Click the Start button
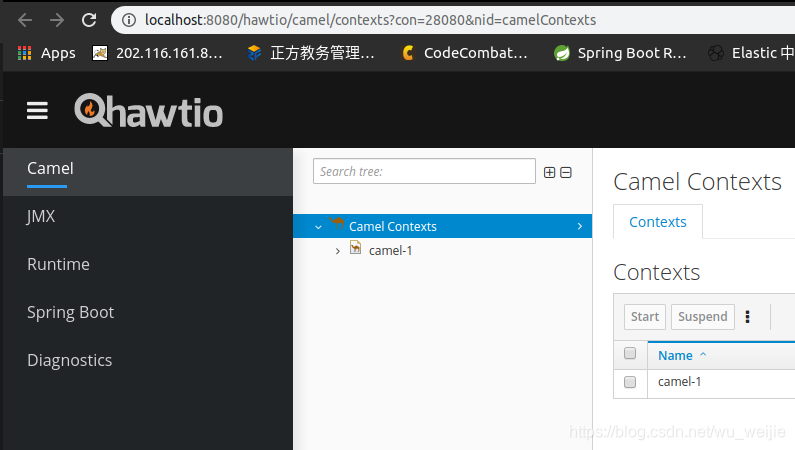The image size is (795, 450). click(645, 317)
